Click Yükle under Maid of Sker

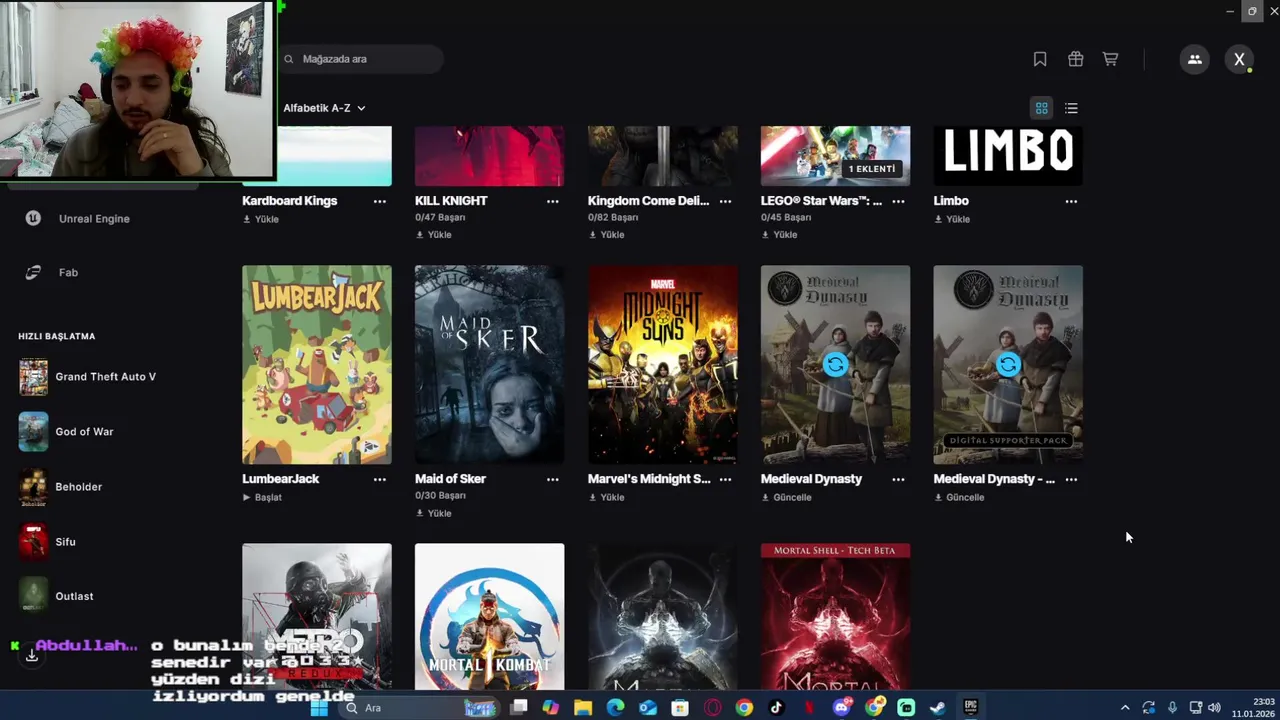(433, 513)
